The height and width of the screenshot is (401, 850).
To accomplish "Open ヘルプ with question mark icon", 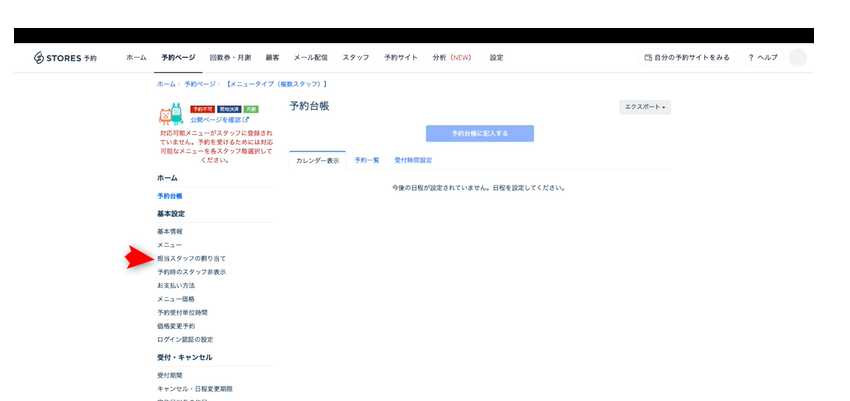I will pos(763,58).
